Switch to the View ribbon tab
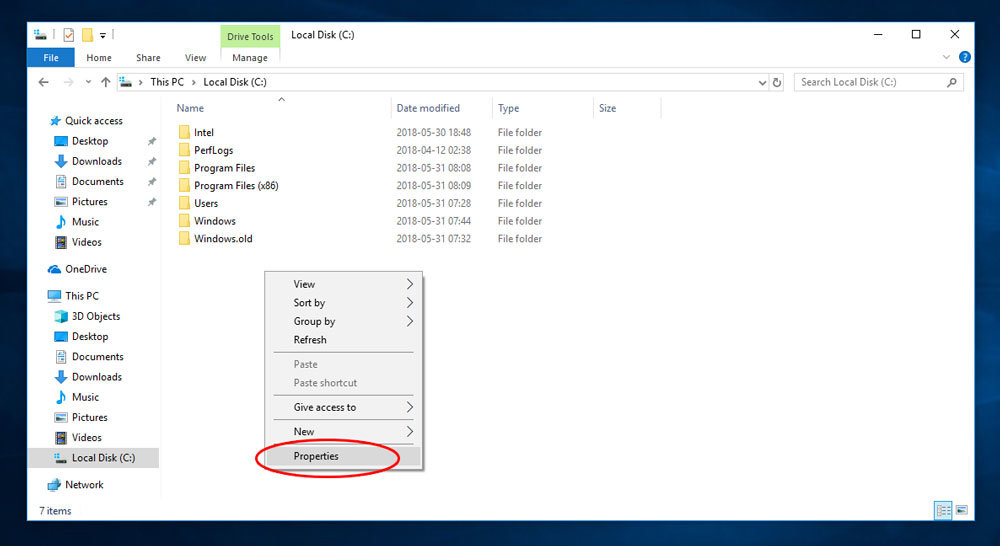The image size is (1000, 546). click(195, 57)
